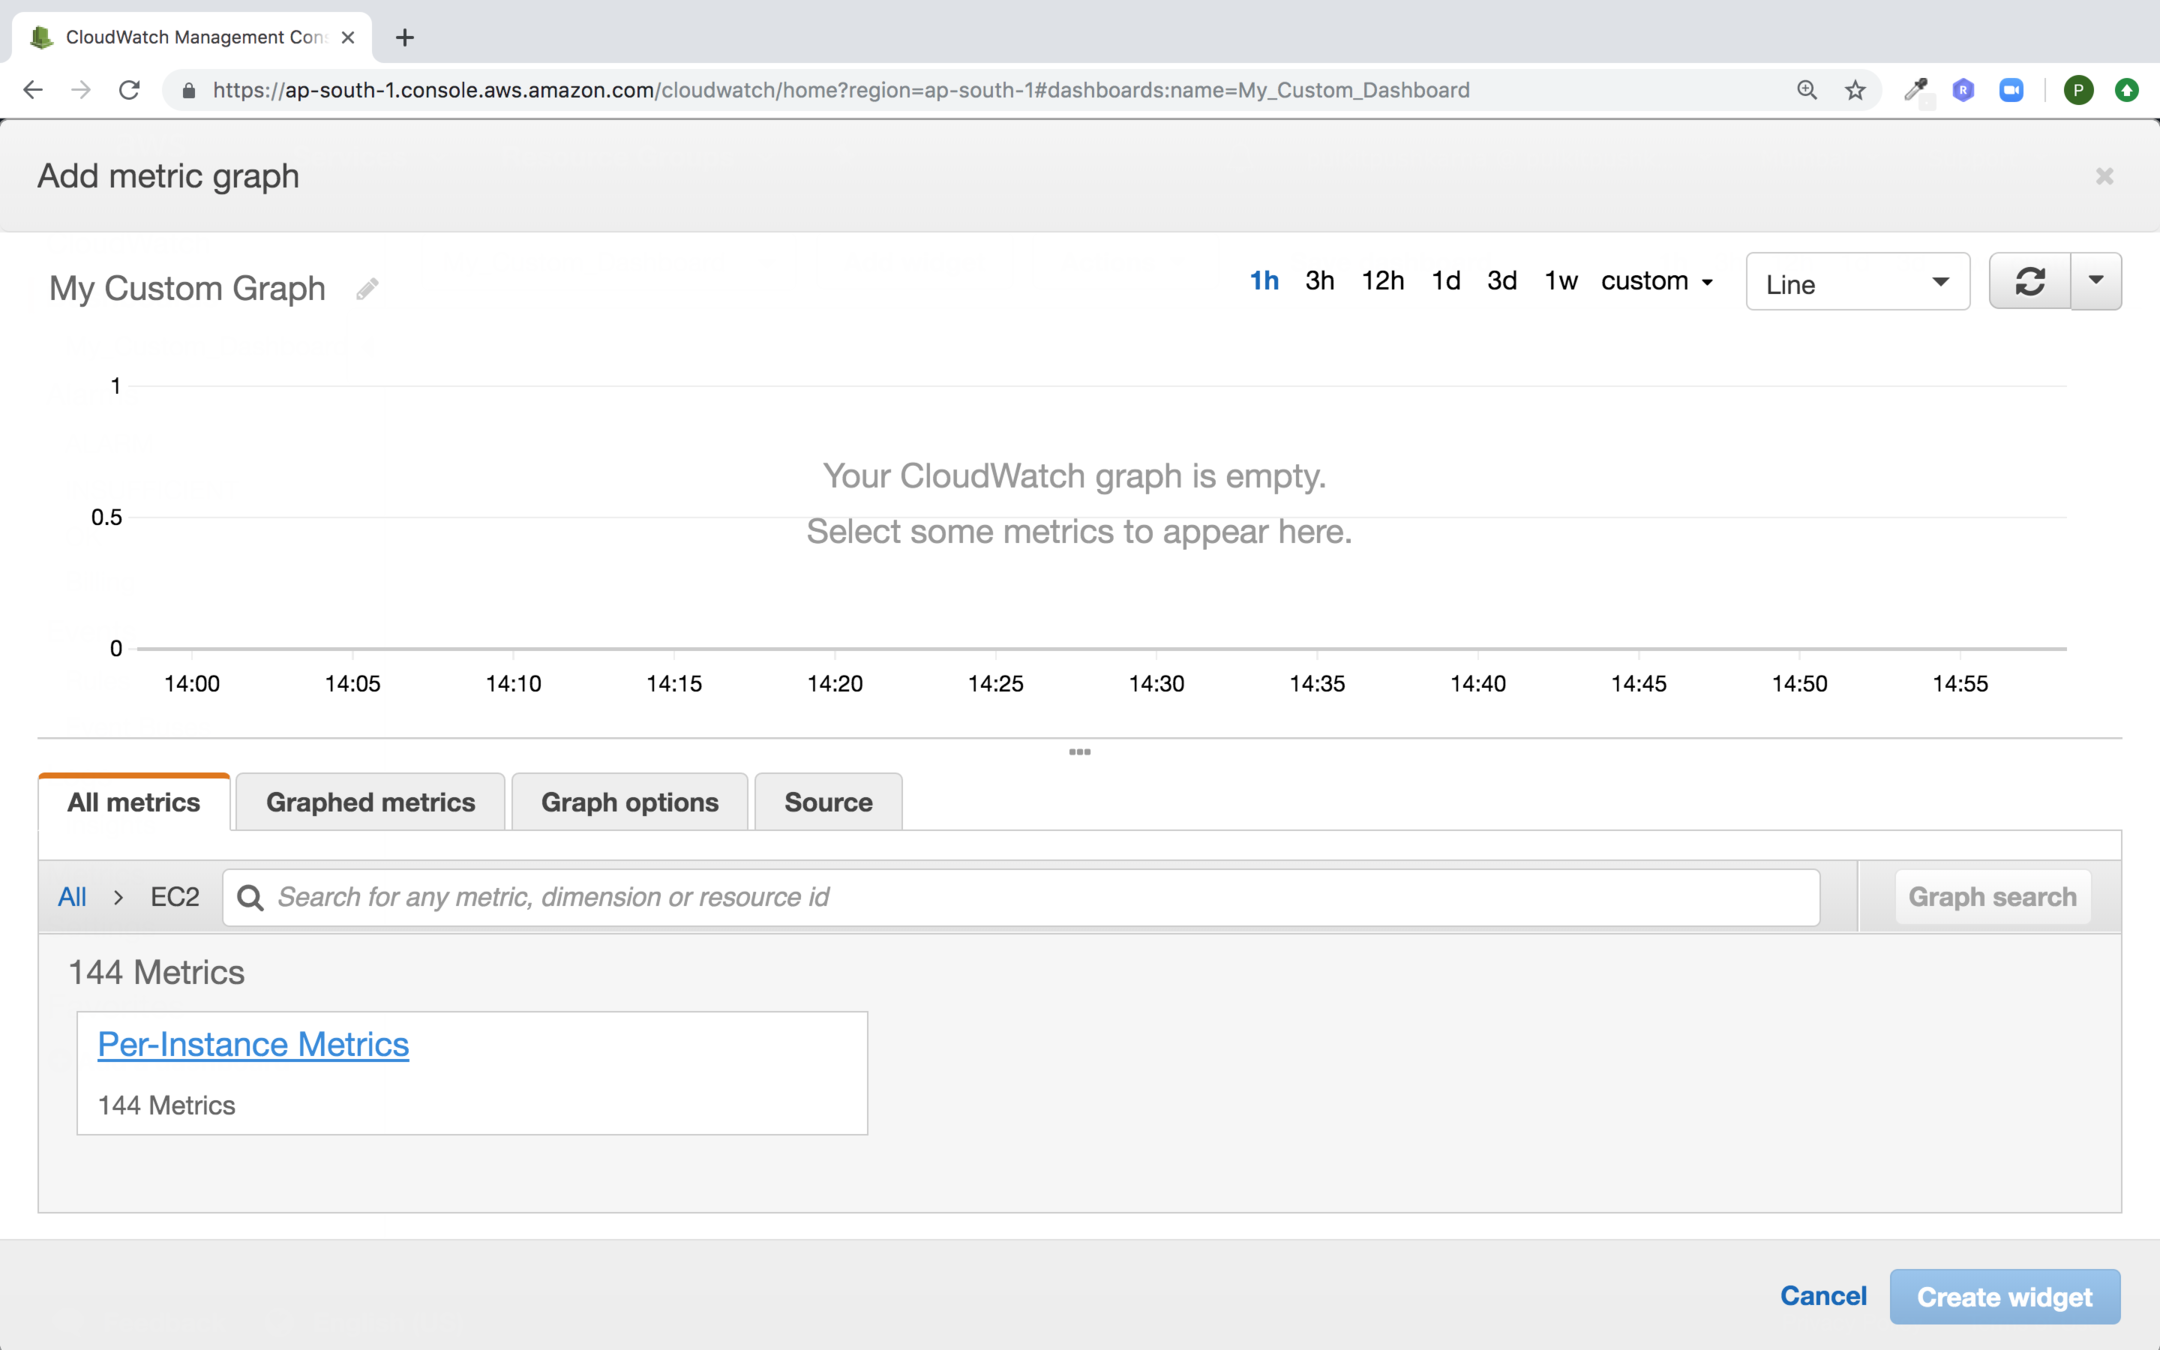Click the search magnifier icon in metrics field
2160x1350 pixels.
point(251,898)
